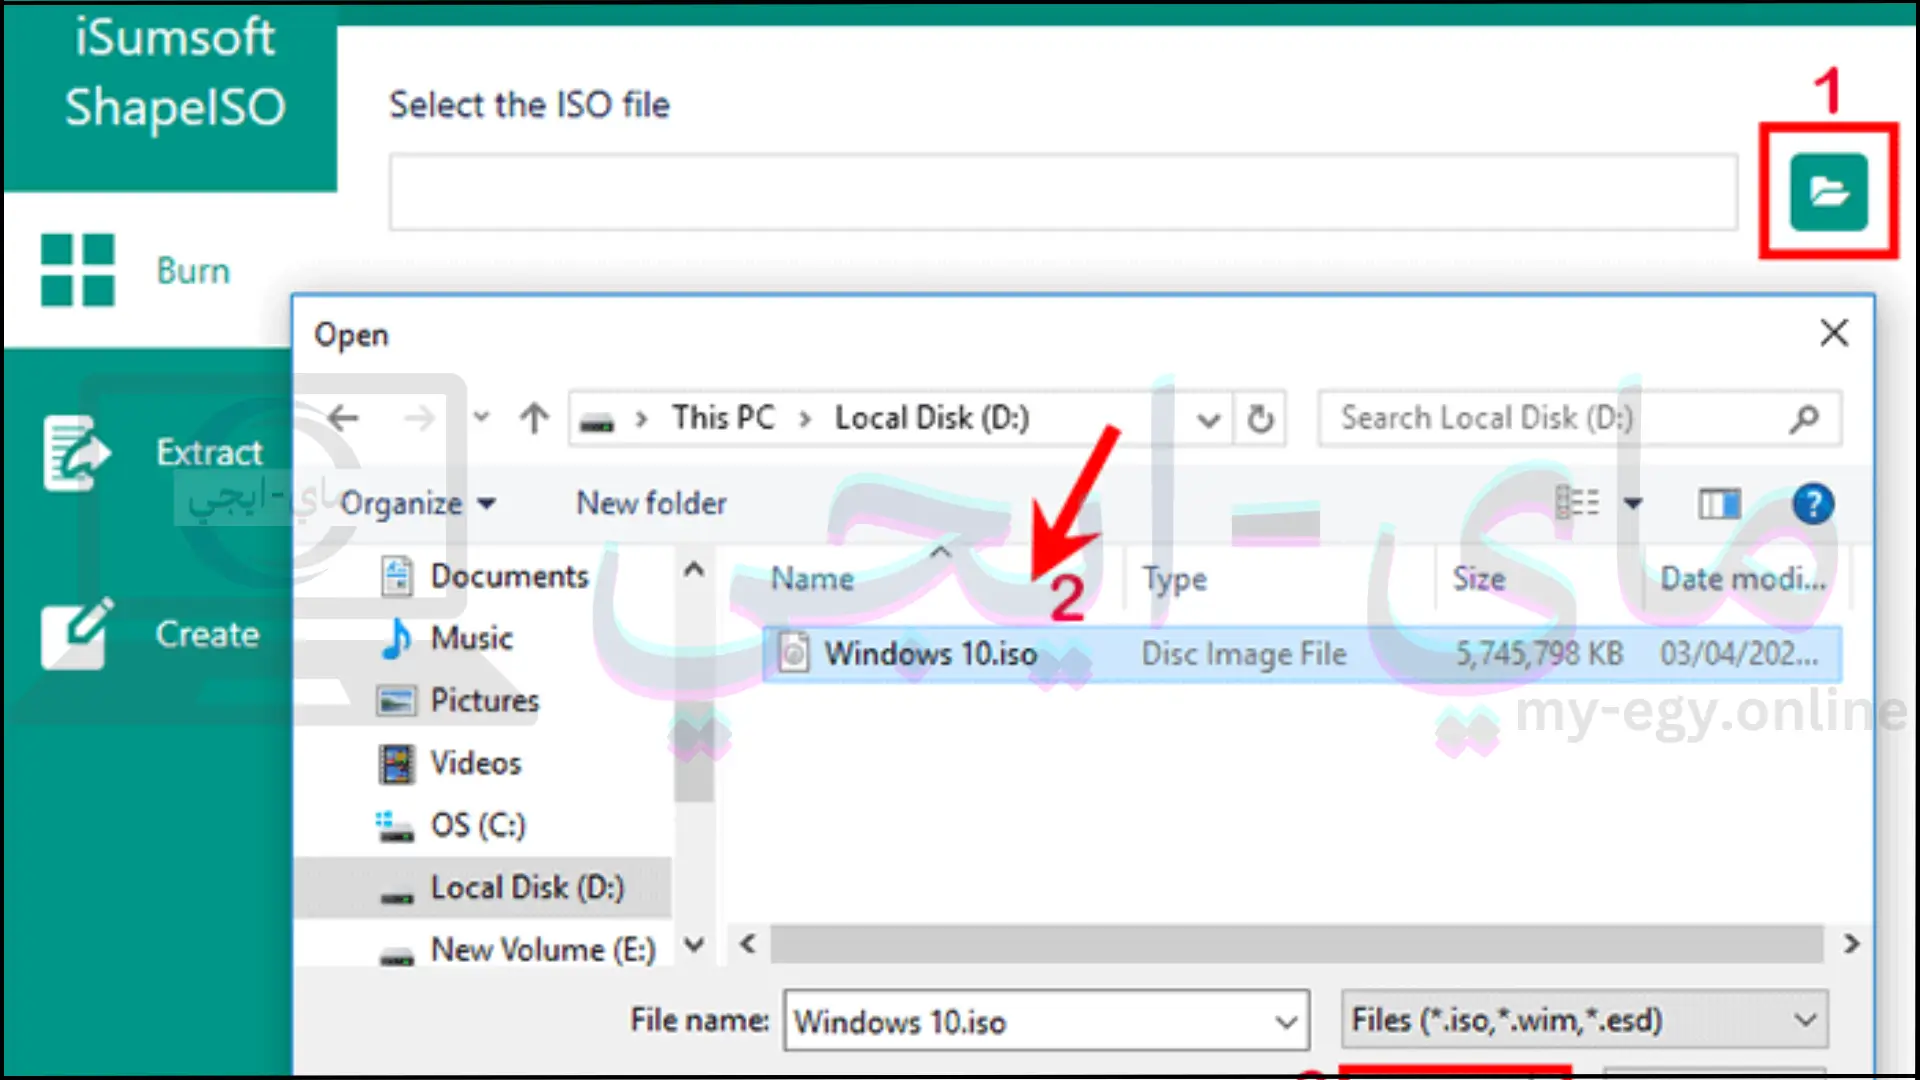Click the refresh button in file dialog

[x=1259, y=418]
